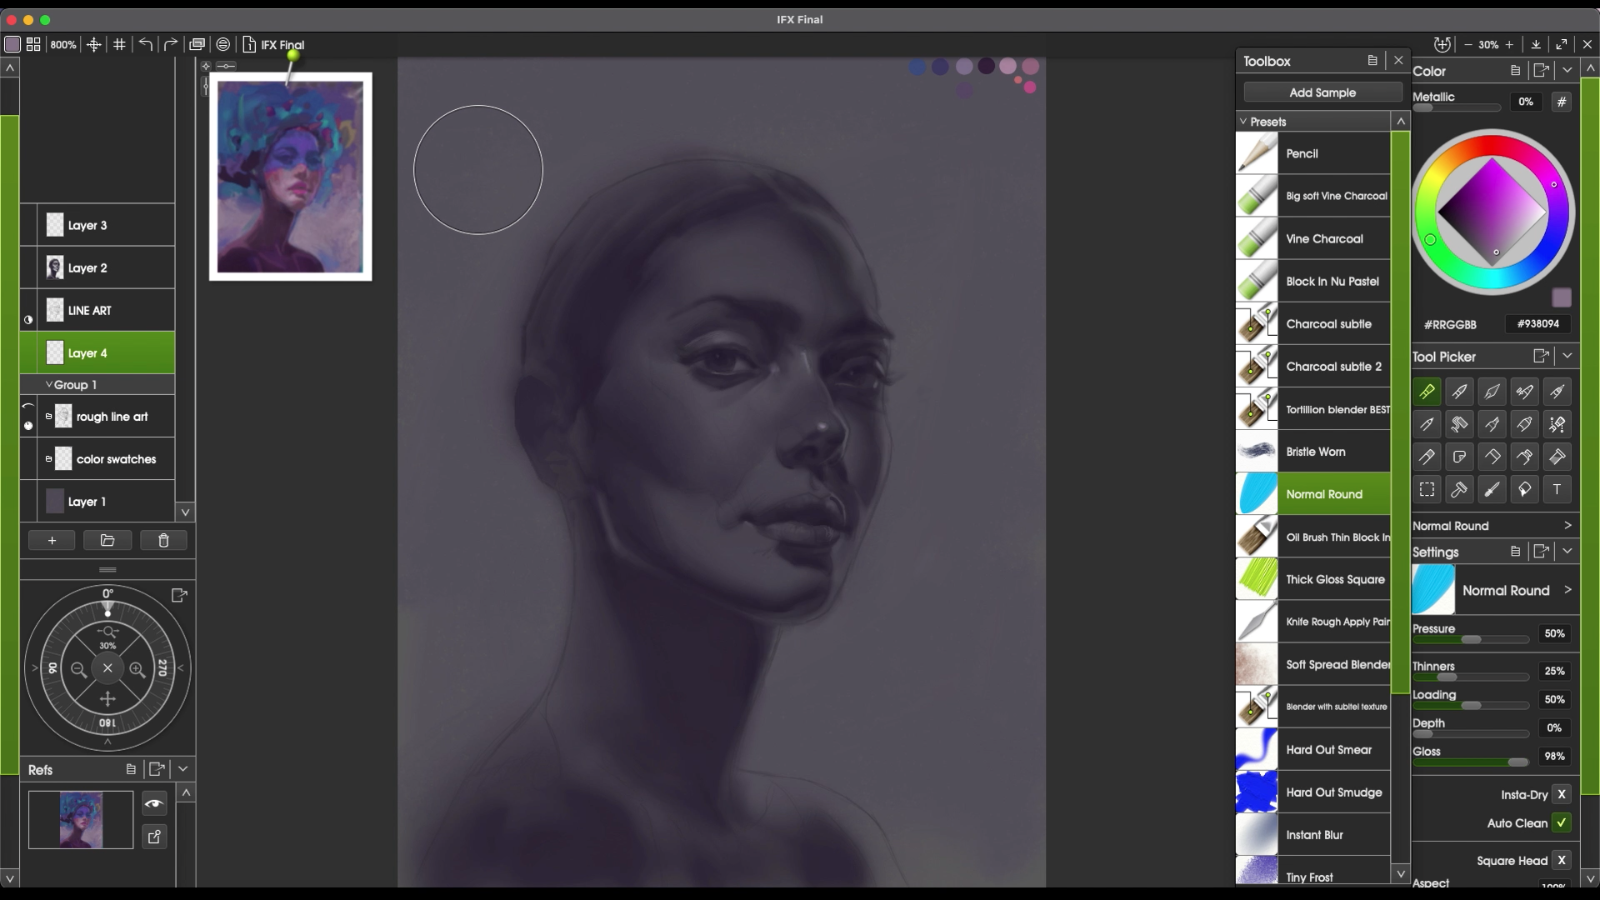Adjust the Gloss slider
The height and width of the screenshot is (900, 1600).
point(1470,762)
